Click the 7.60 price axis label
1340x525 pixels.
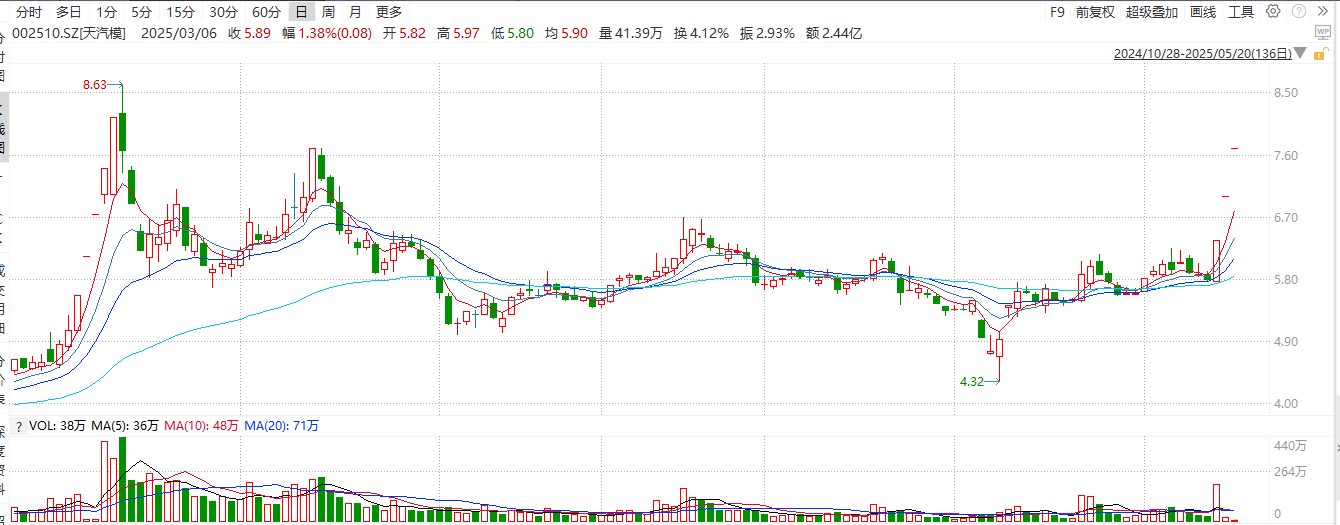pyautogui.click(x=1284, y=155)
